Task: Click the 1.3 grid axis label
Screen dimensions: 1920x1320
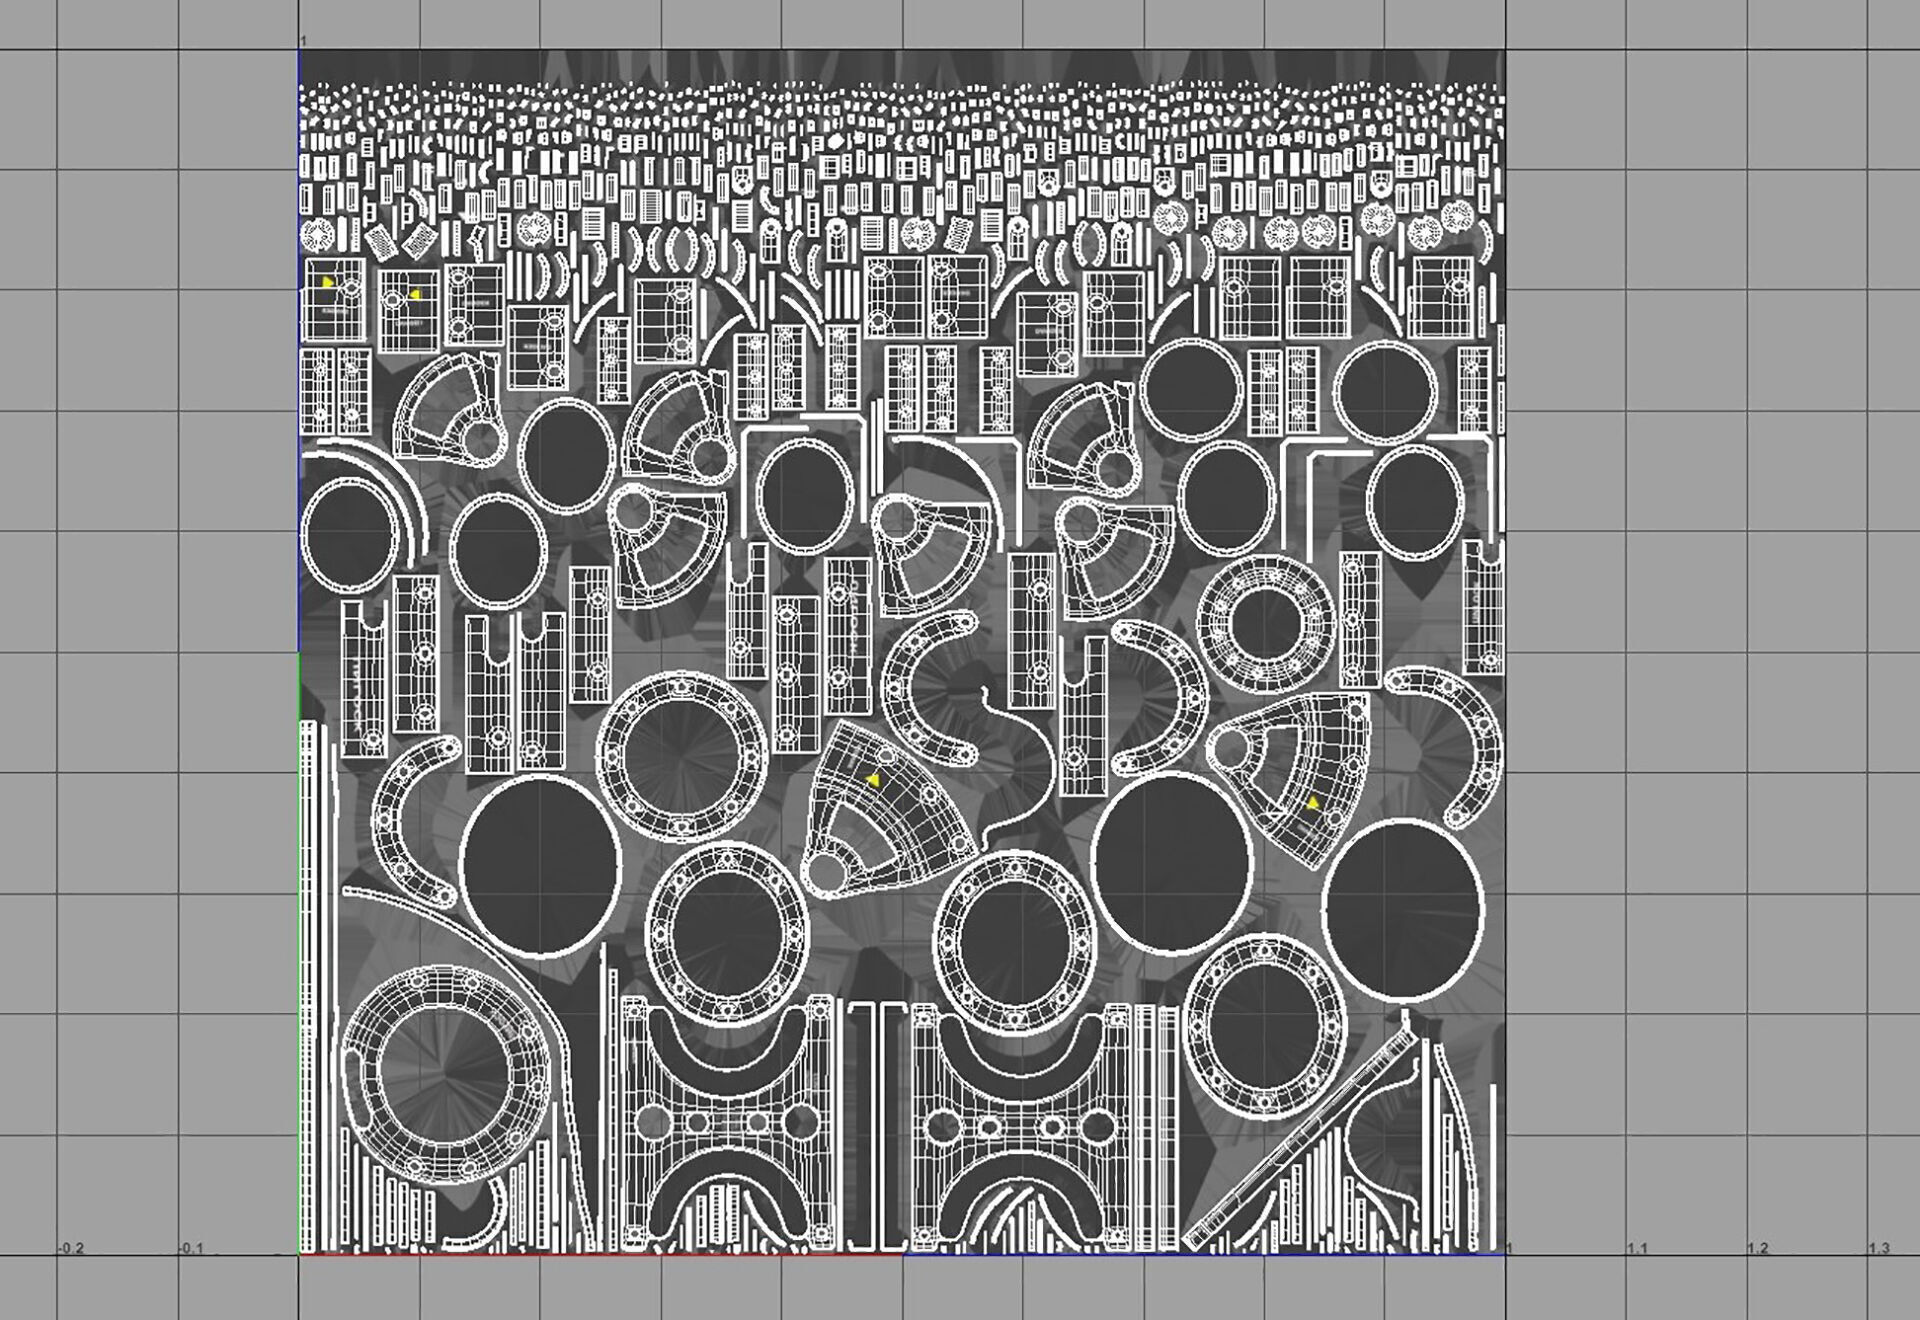Action: point(1878,1249)
